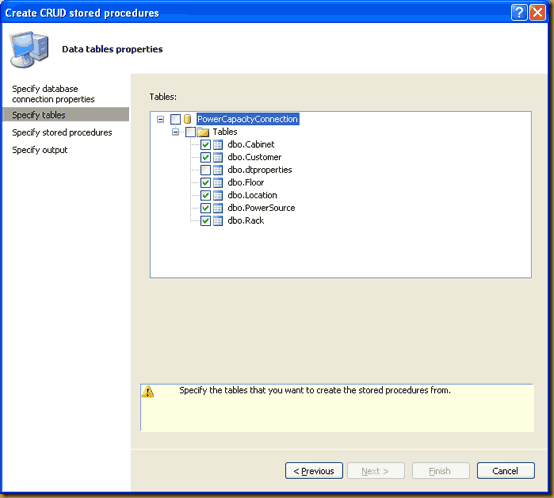
Task: Click the database icon beside PowerCapacityConnection
Action: (x=187, y=119)
